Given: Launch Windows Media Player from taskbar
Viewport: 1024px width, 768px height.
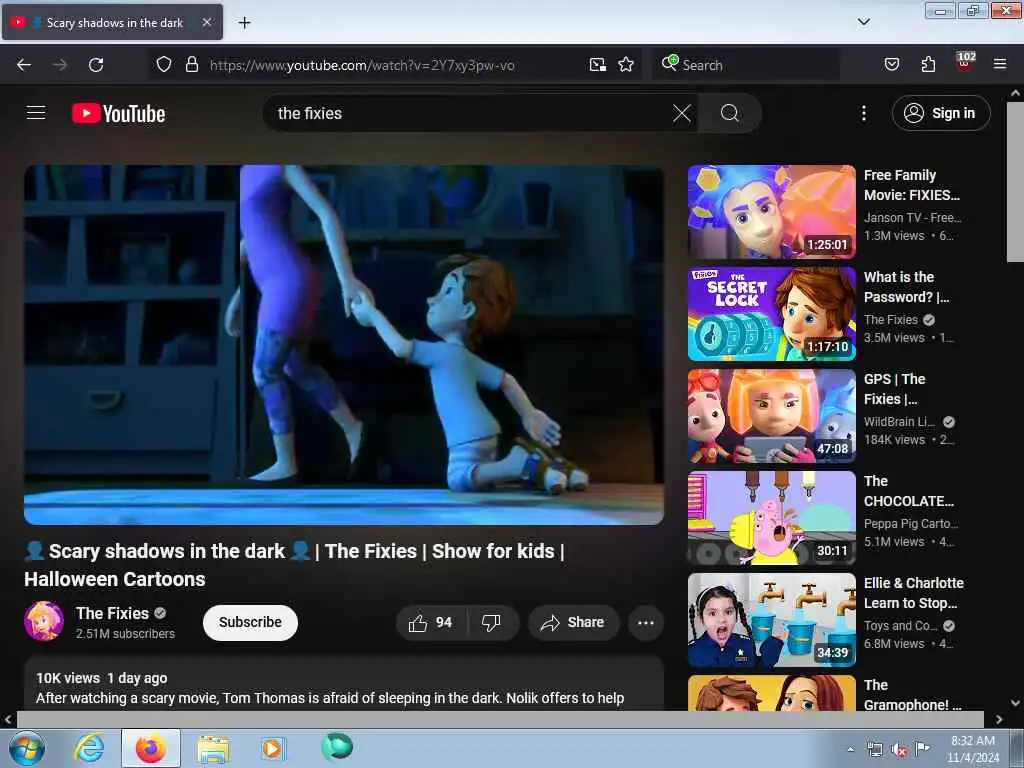Looking at the screenshot, I should tap(272, 748).
